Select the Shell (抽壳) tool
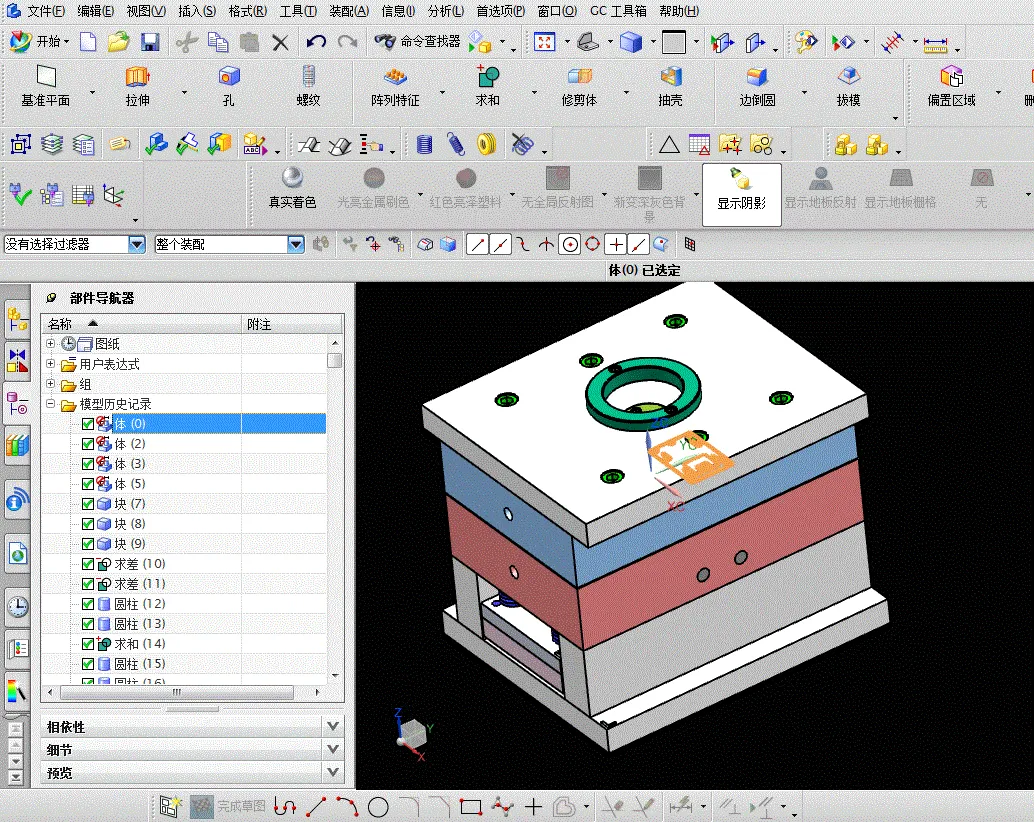Viewport: 1034px width, 822px height. click(x=670, y=86)
